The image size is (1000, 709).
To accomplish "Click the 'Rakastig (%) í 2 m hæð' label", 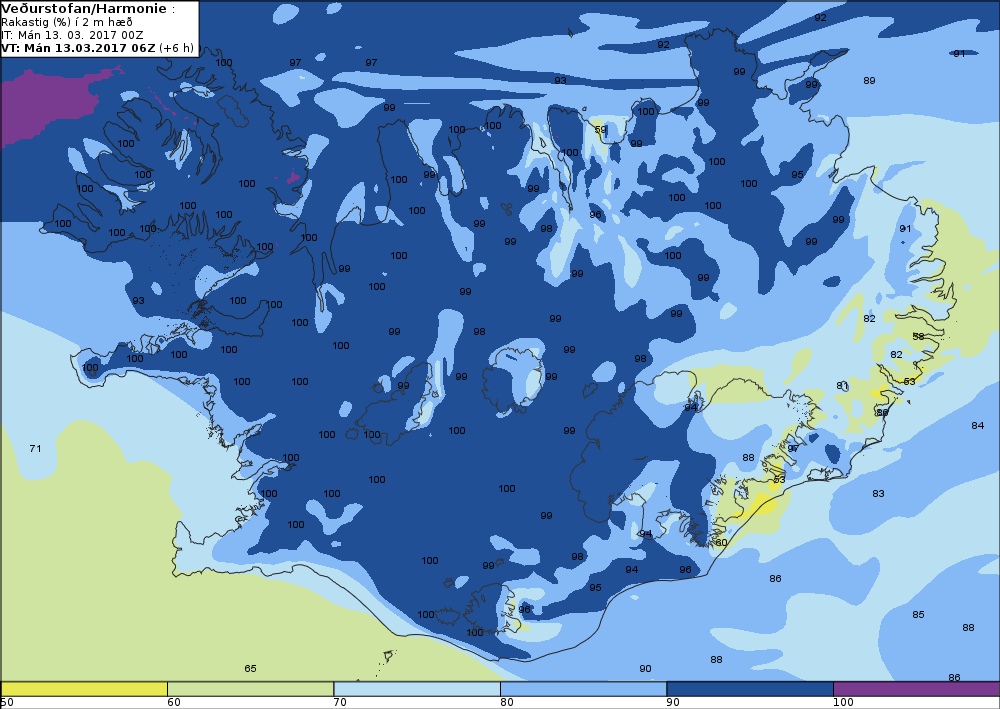I will (x=67, y=22).
